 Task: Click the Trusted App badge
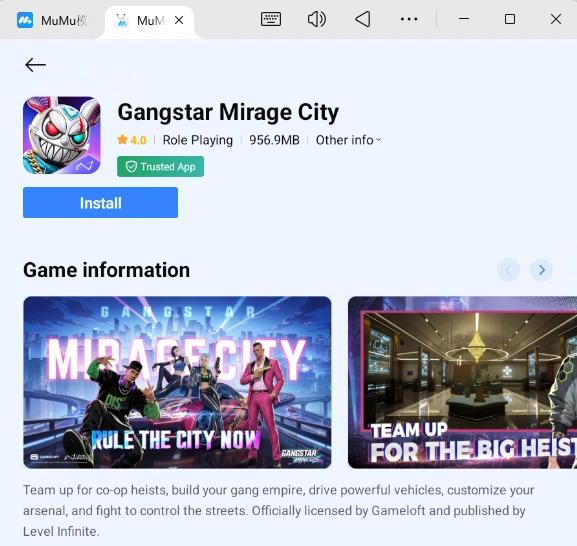click(x=160, y=167)
